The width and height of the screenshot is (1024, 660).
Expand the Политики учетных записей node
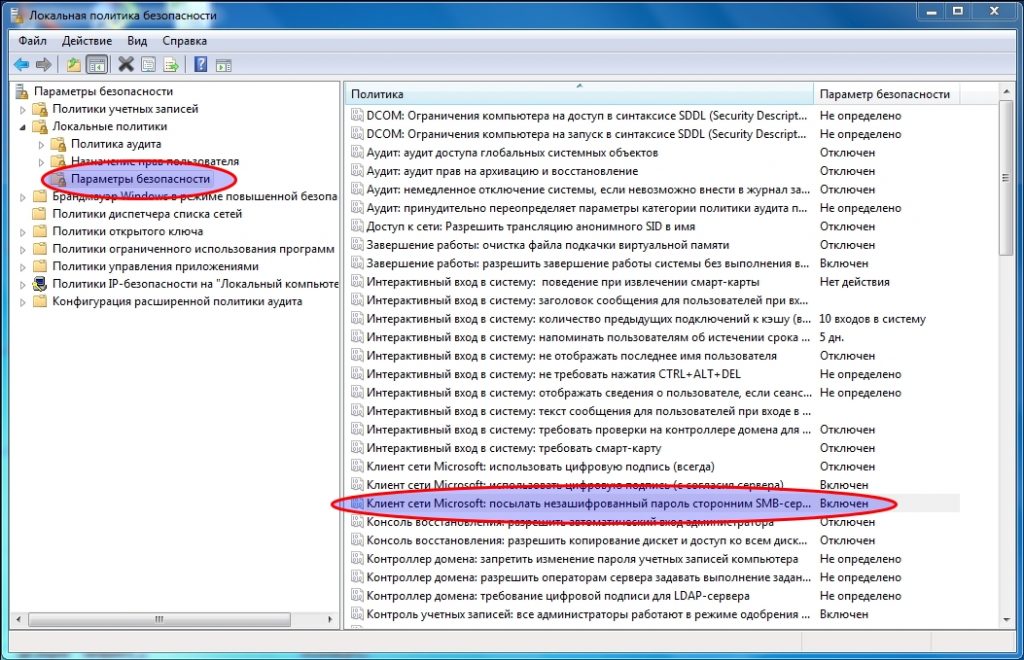click(23, 110)
